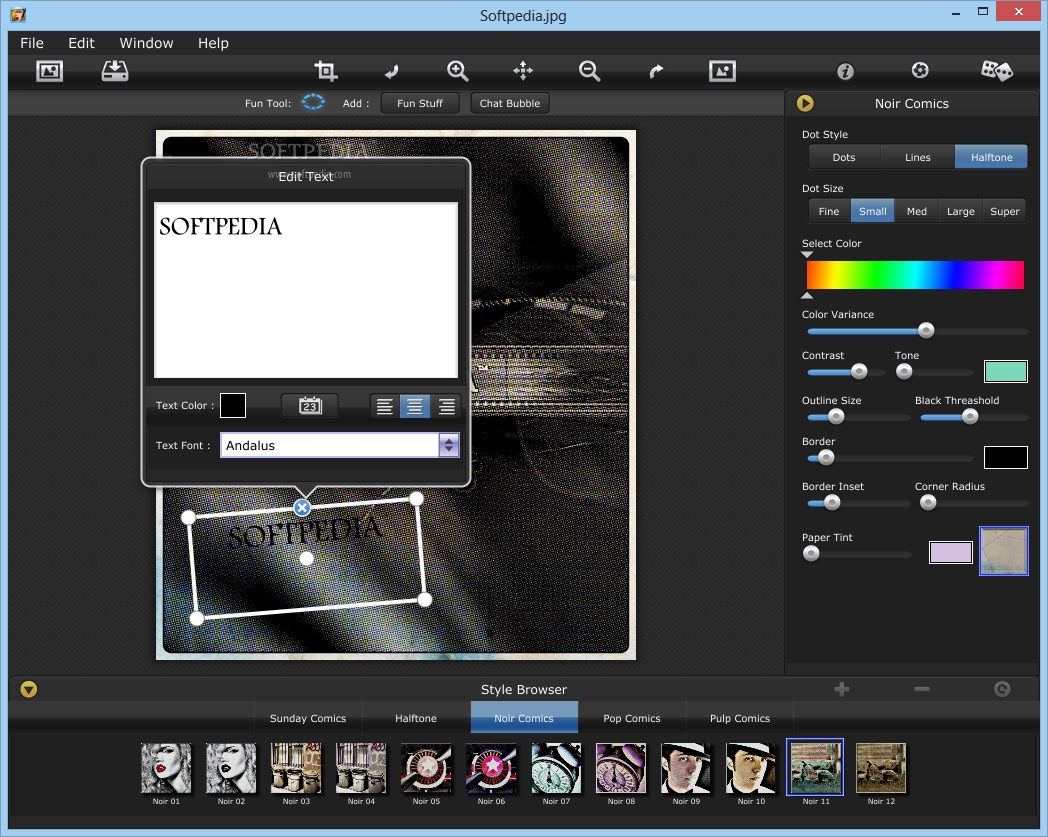Collapse the Style Browser with yellow arrow
Image resolution: width=1048 pixels, height=837 pixels.
tap(29, 689)
